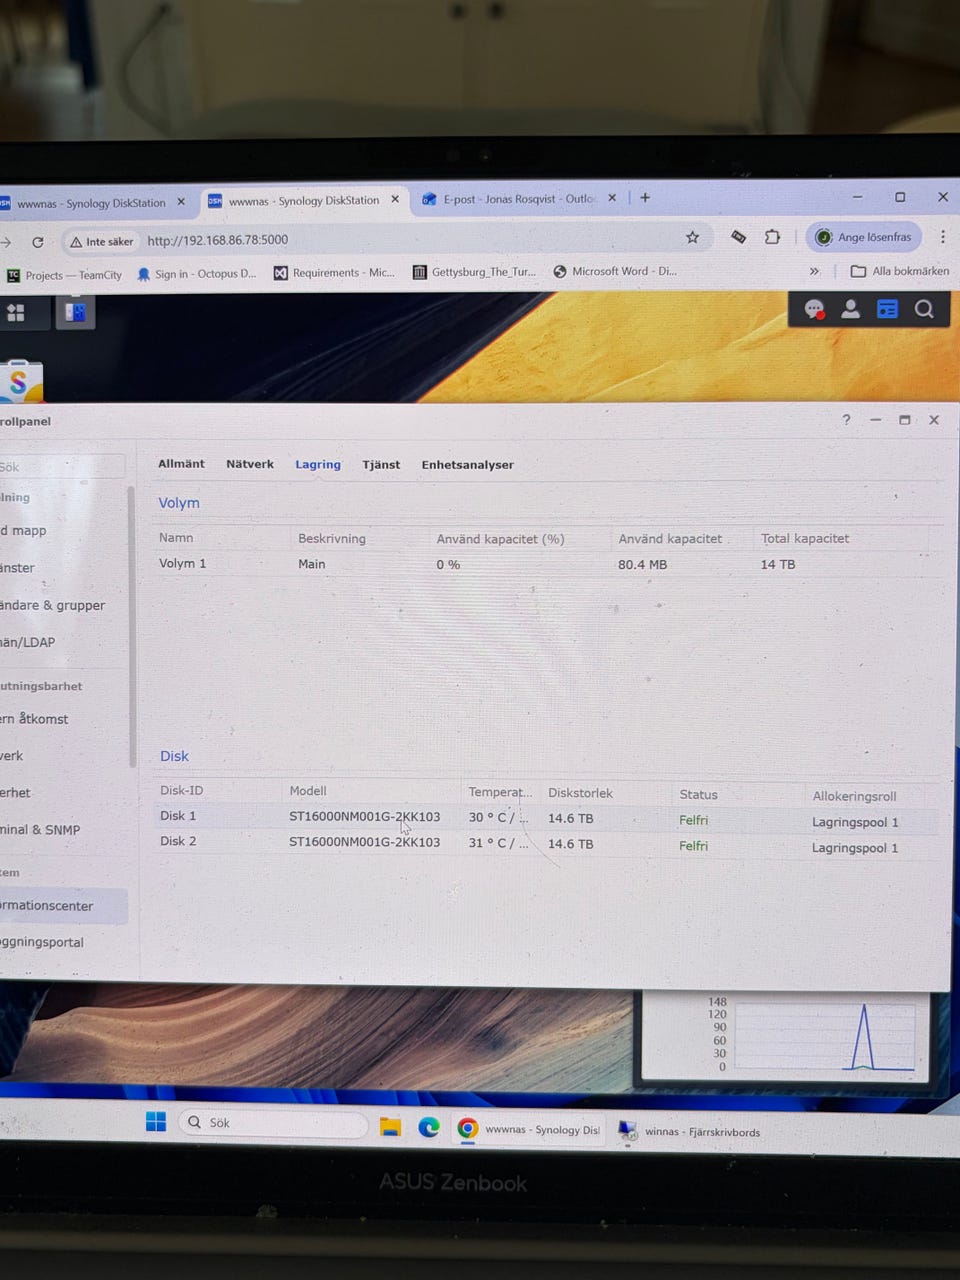Select the Disk 1 row

pyautogui.click(x=546, y=818)
